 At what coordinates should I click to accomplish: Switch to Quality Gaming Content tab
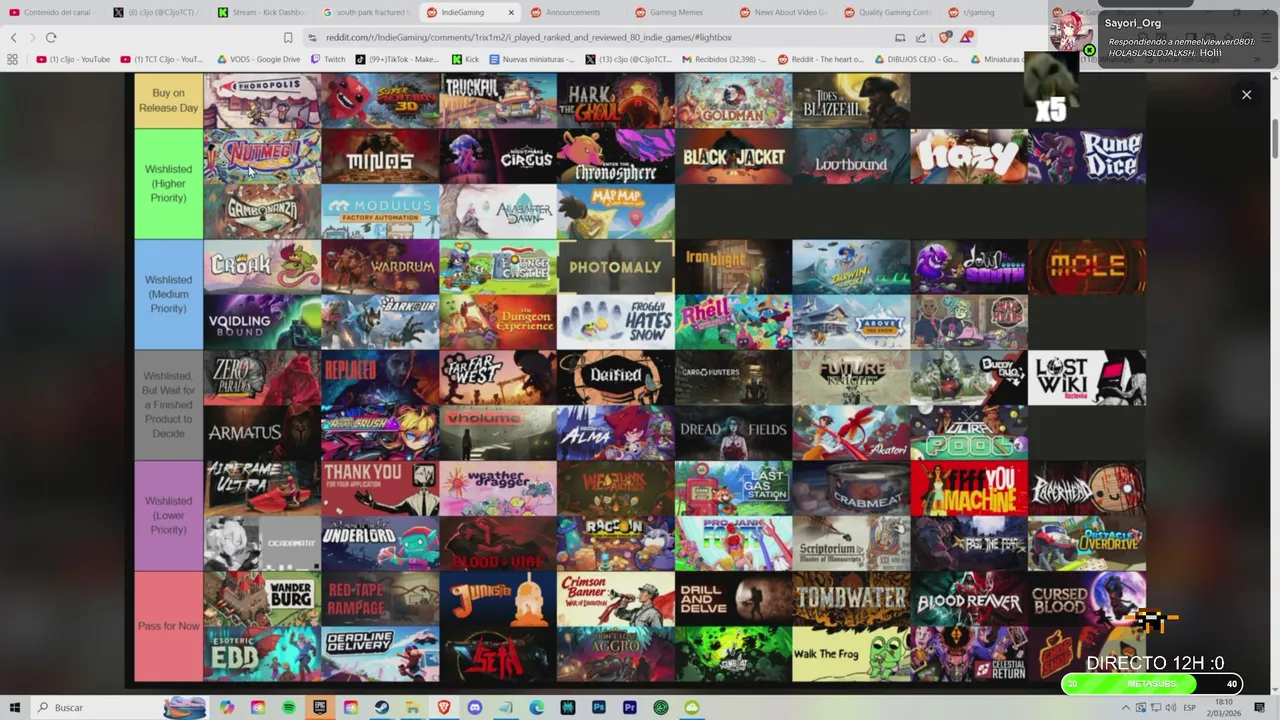coord(887,12)
